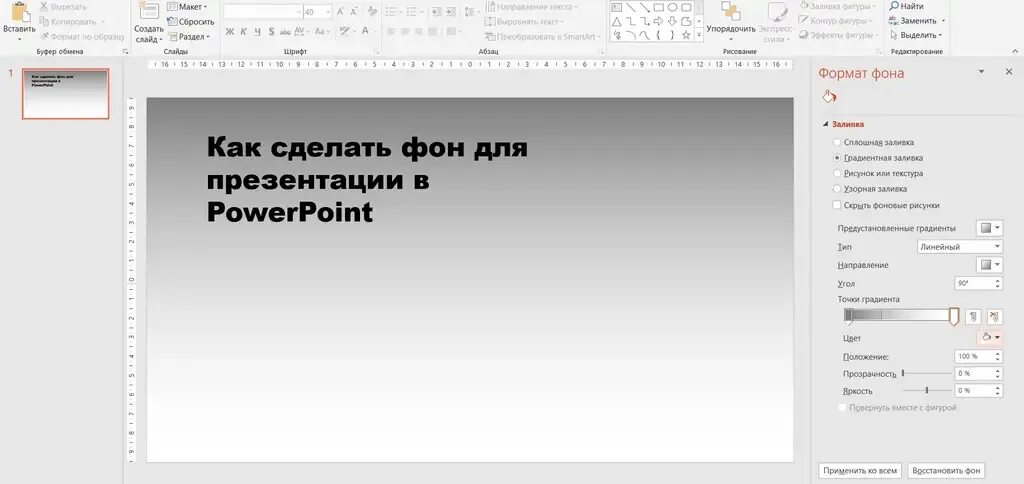Collapse the Заливка section

click(x=825, y=123)
